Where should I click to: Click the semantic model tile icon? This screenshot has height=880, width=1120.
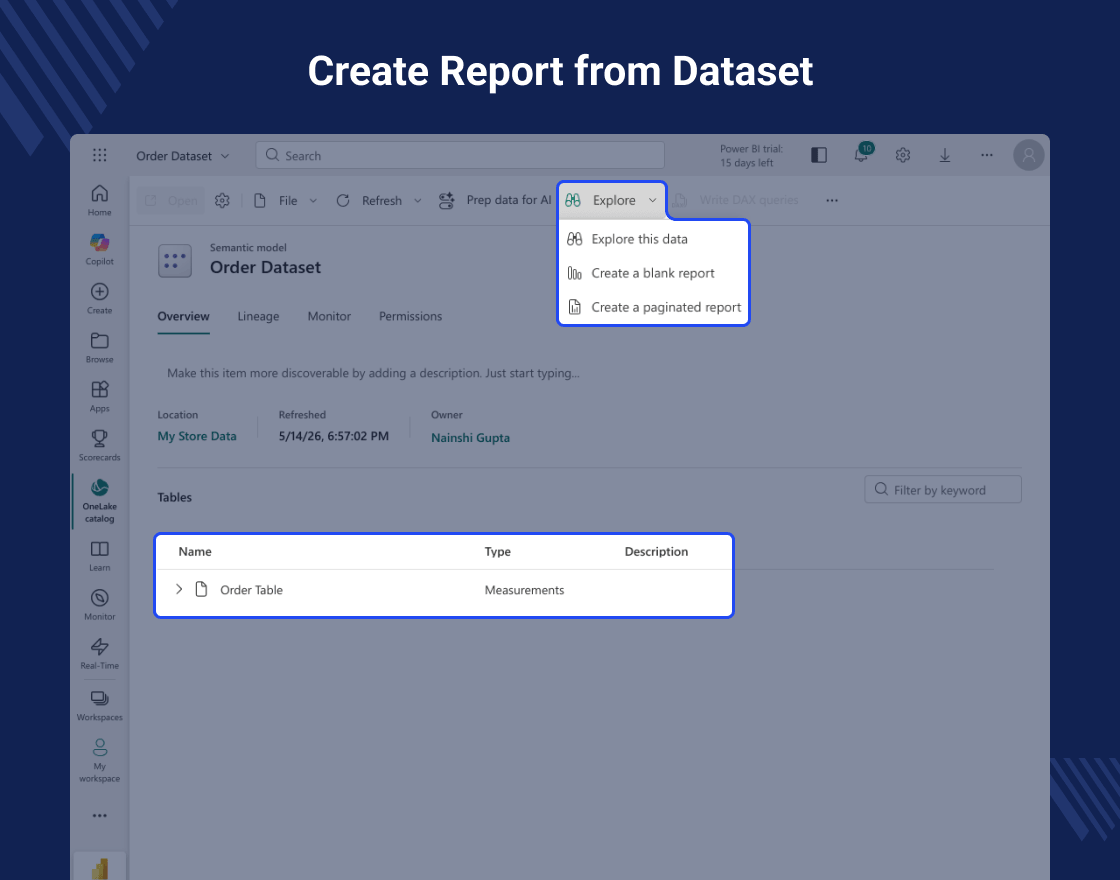tap(175, 260)
